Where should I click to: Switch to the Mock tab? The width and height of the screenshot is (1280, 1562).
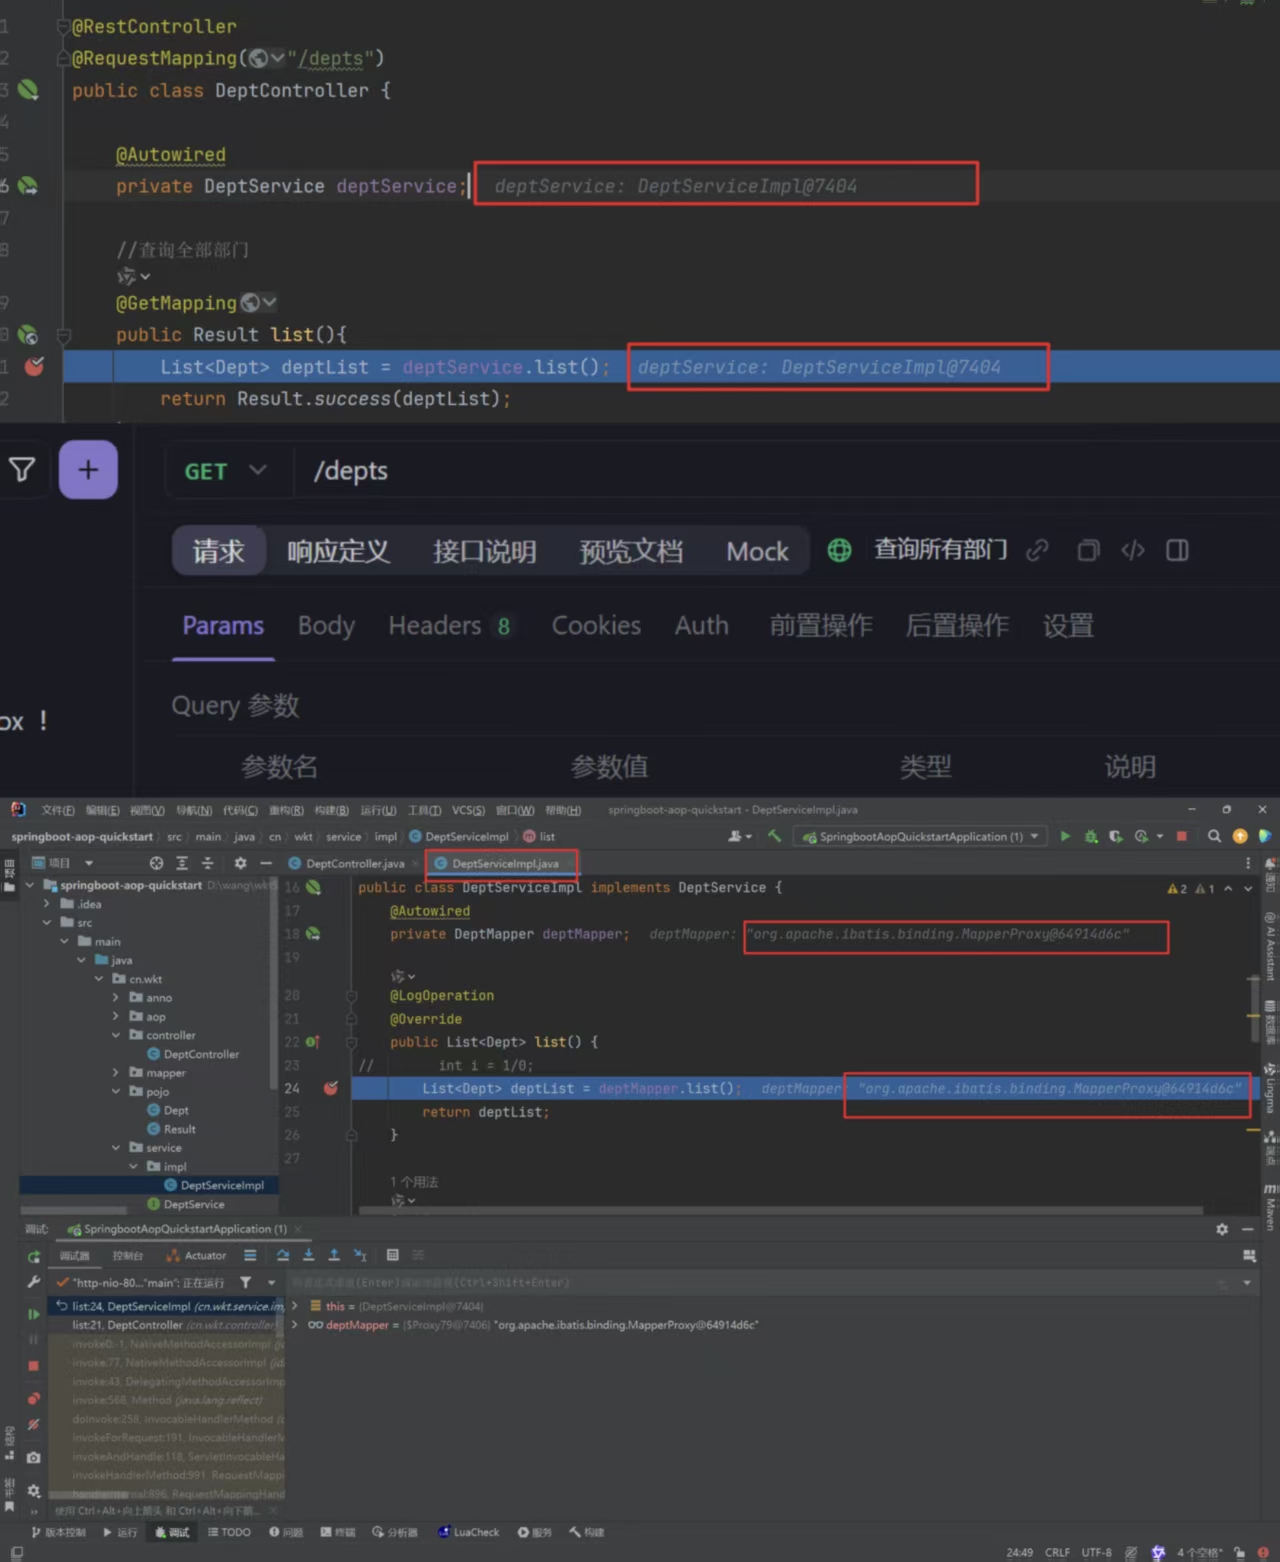[x=757, y=552]
